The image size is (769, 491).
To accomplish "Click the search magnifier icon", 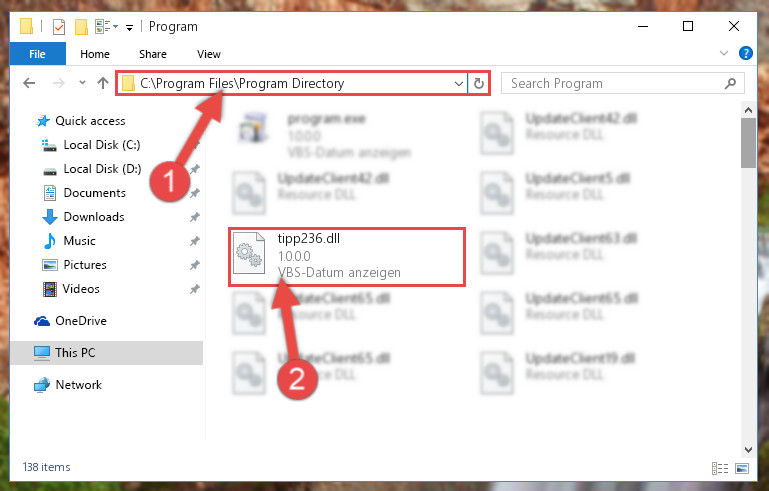I will point(730,83).
